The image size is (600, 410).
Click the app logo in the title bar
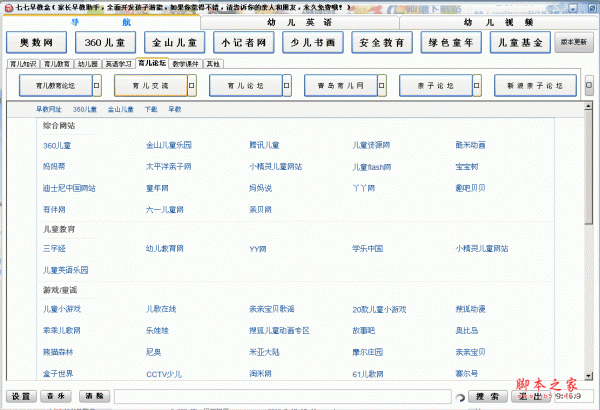pos(8,7)
